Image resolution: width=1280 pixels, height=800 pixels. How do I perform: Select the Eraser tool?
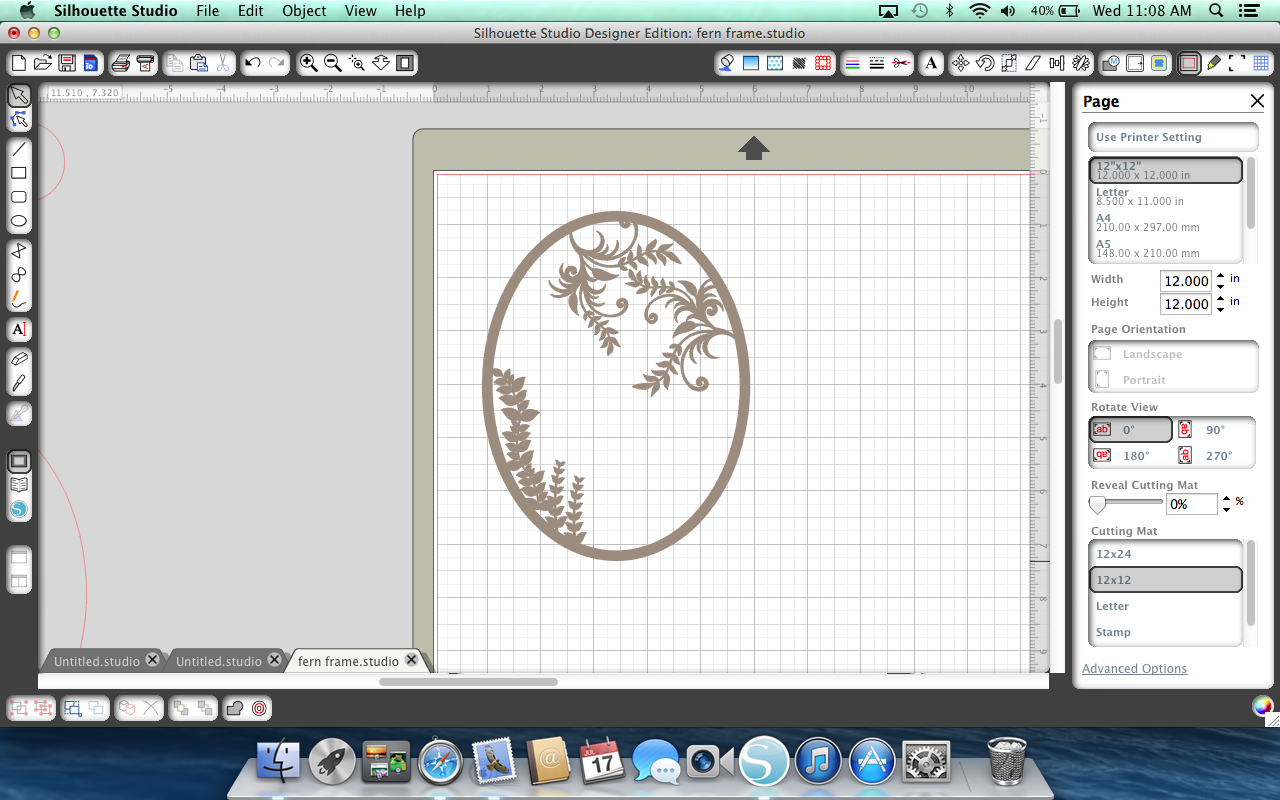pyautogui.click(x=19, y=358)
